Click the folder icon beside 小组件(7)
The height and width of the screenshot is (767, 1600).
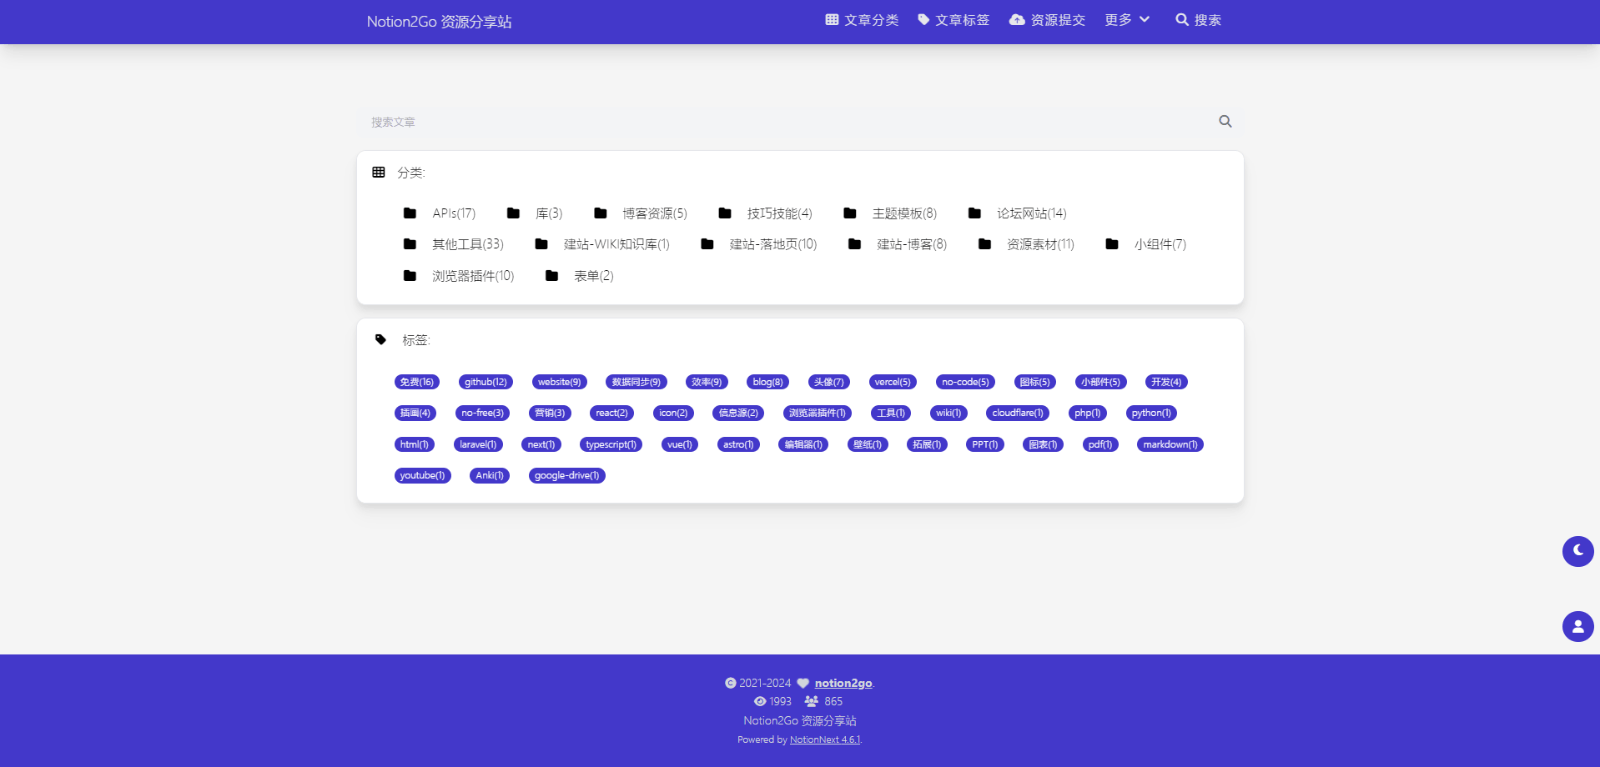(1112, 244)
